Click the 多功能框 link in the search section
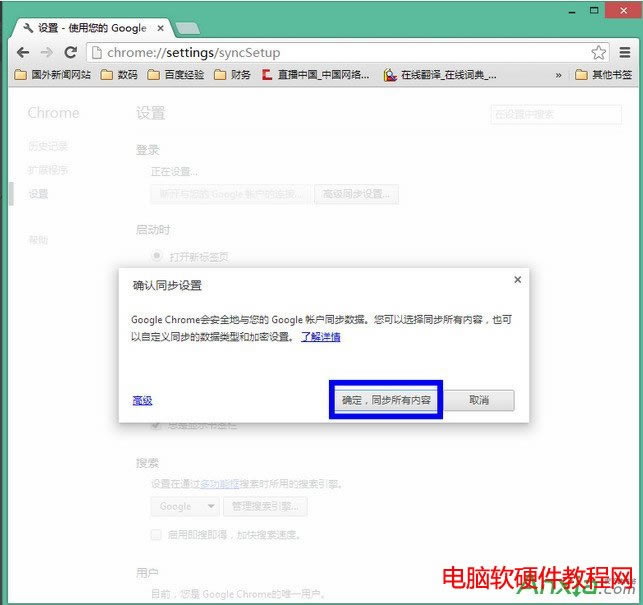 point(219,484)
